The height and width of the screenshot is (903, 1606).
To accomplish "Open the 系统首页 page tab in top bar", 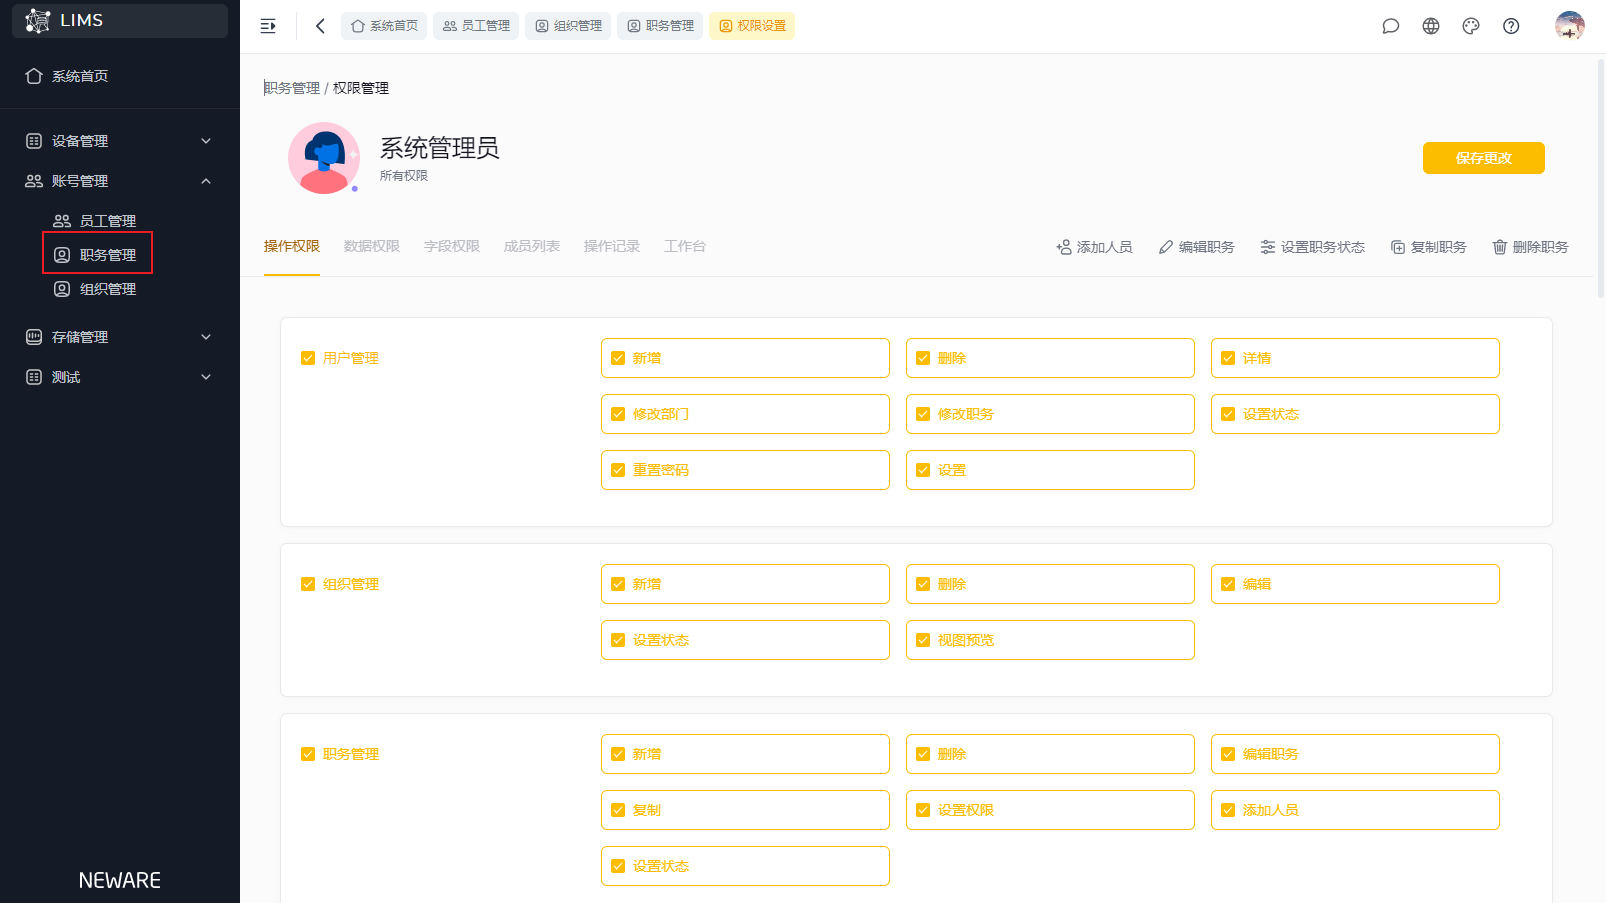I will point(384,26).
